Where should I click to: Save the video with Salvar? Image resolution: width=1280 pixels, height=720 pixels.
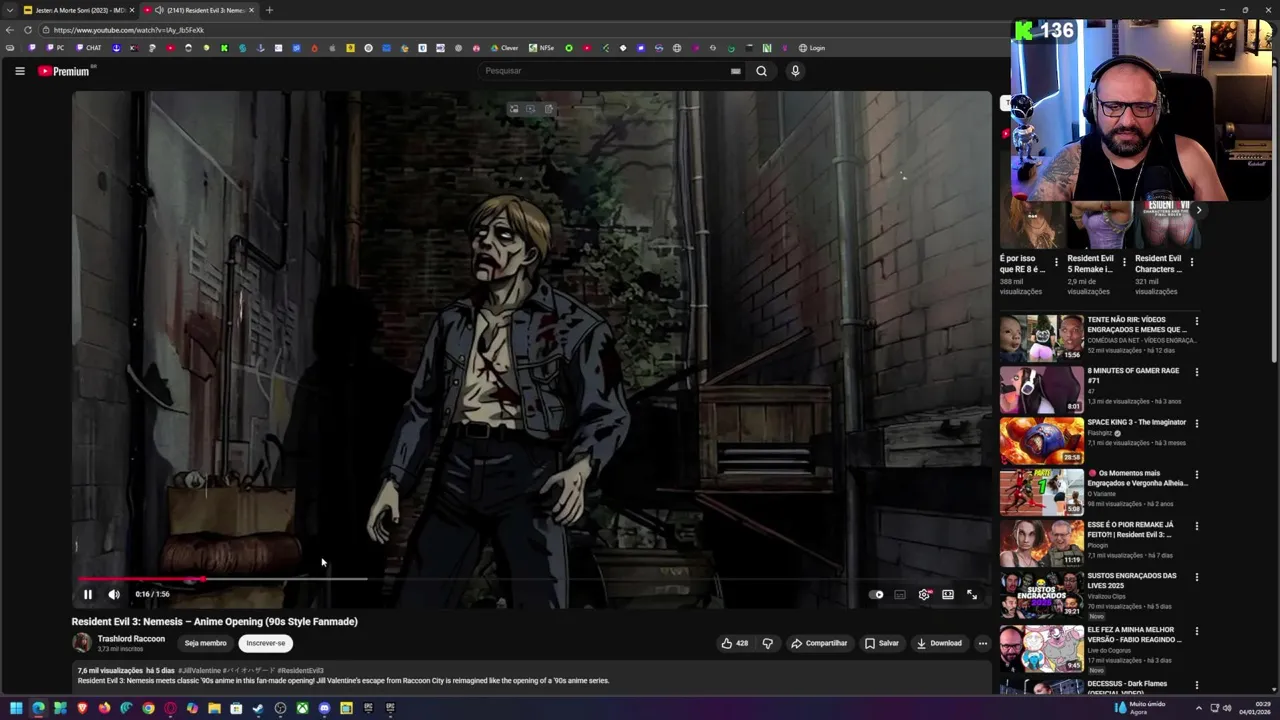pos(882,643)
